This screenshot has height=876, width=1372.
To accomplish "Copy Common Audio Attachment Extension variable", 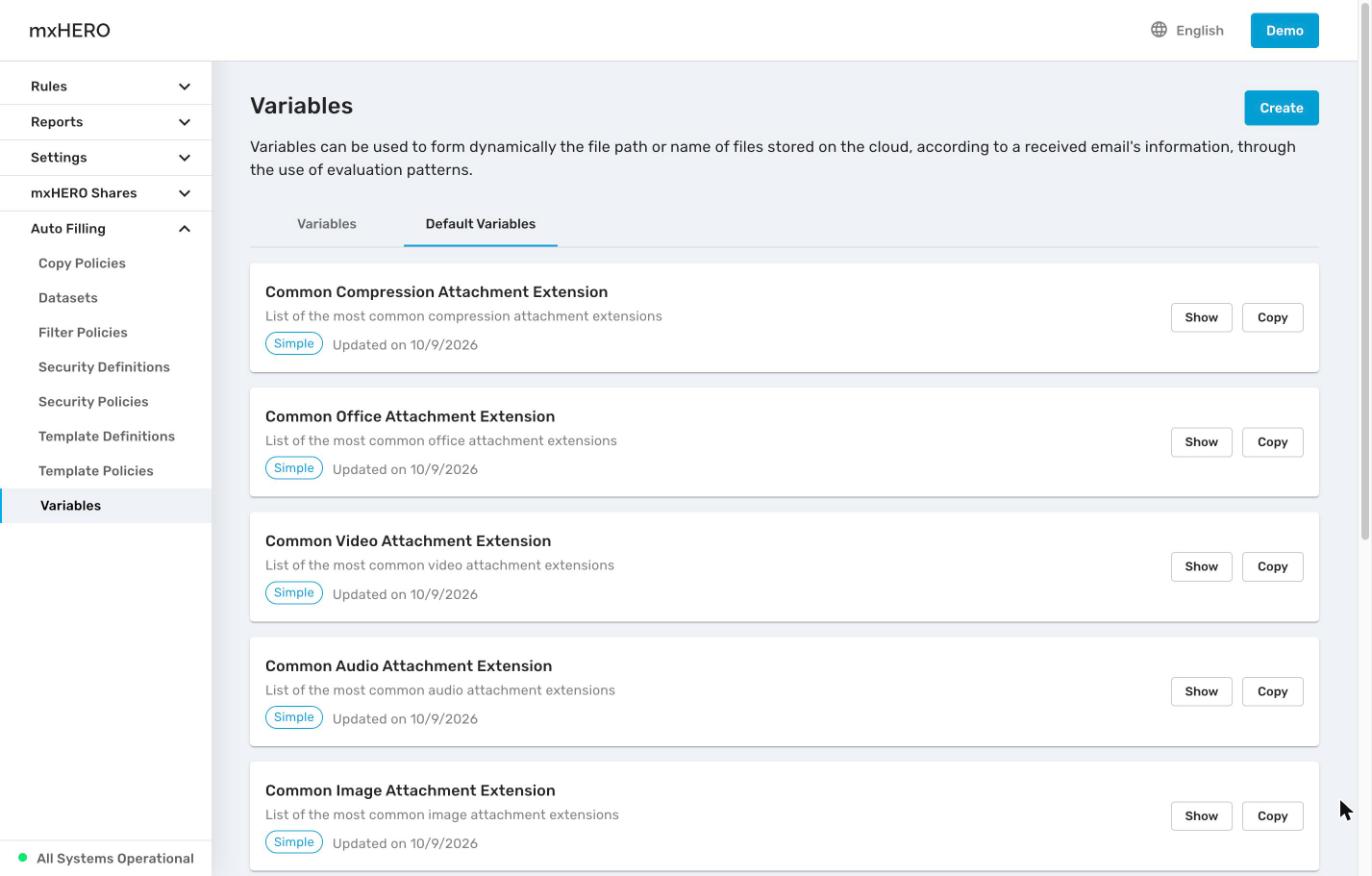I will coord(1272,691).
